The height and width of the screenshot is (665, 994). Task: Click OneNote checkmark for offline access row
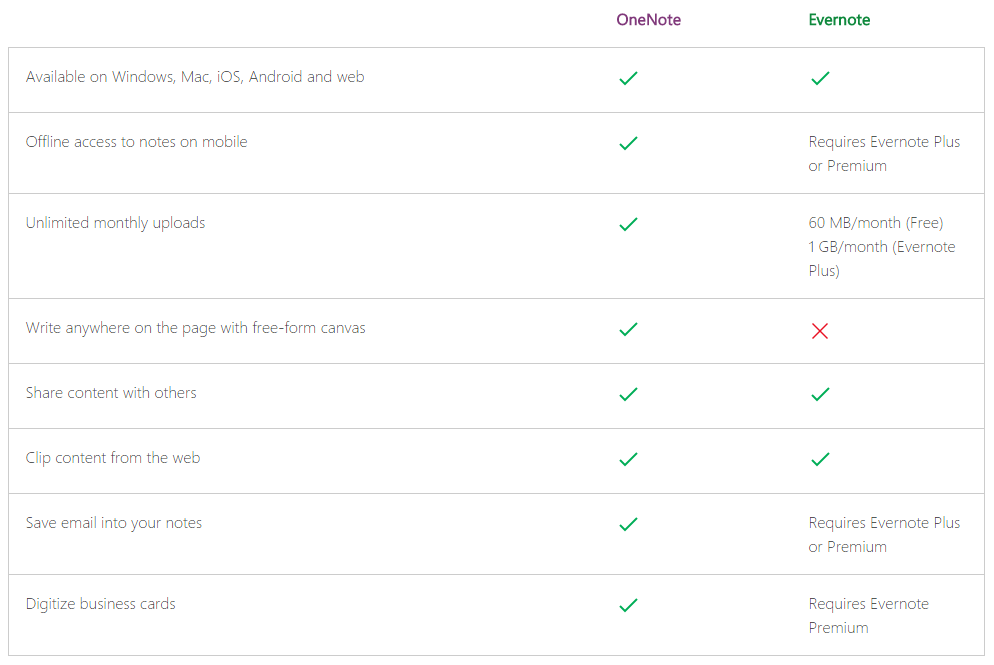(x=628, y=143)
